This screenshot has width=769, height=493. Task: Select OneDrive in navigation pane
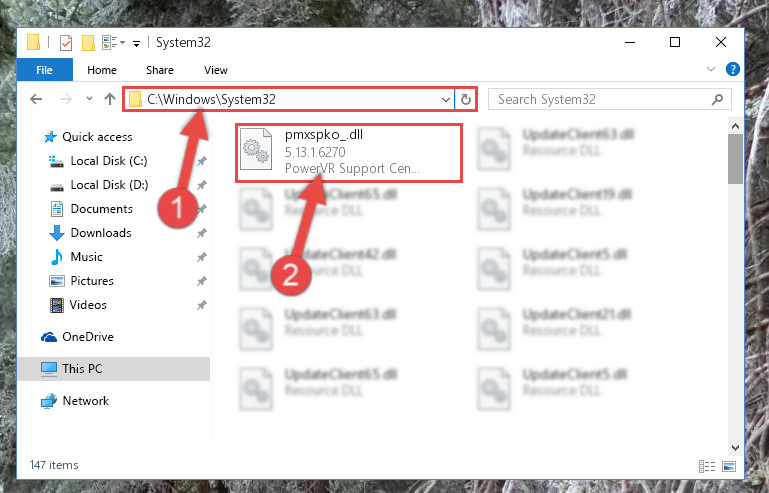(x=87, y=337)
